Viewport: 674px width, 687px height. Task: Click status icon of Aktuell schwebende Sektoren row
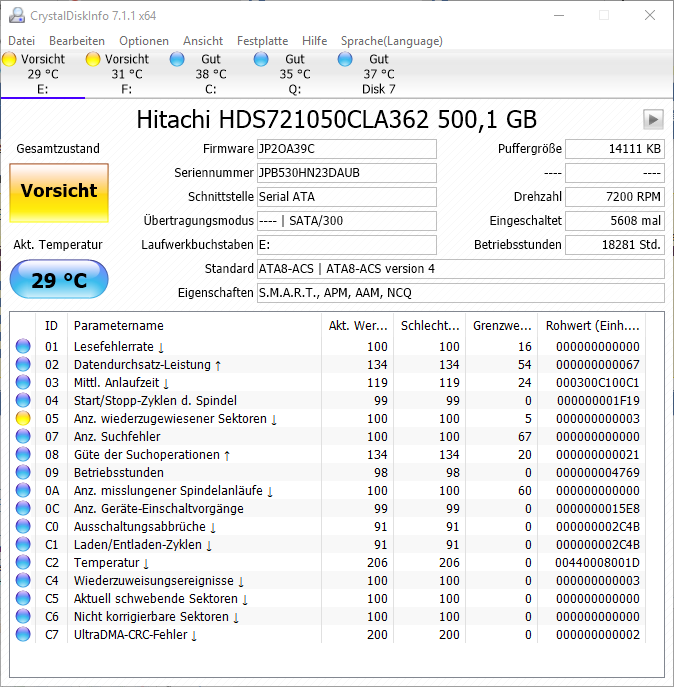point(23,598)
